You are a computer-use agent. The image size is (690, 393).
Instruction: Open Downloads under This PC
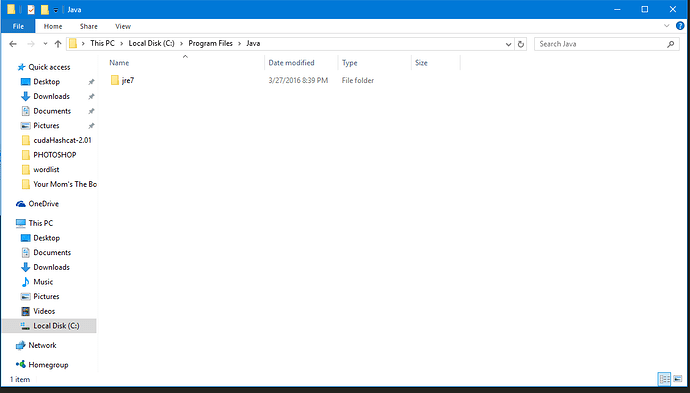pyautogui.click(x=51, y=267)
